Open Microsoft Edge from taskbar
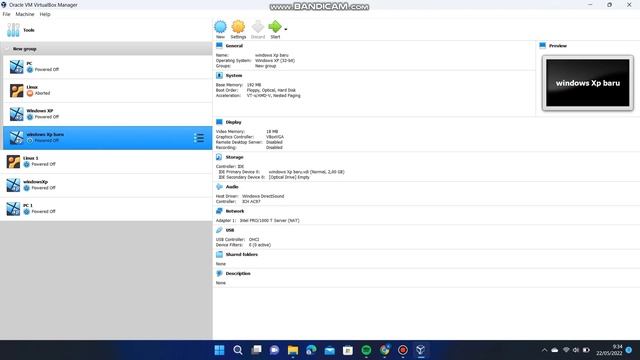Screen dimensions: 640x360 311,350
